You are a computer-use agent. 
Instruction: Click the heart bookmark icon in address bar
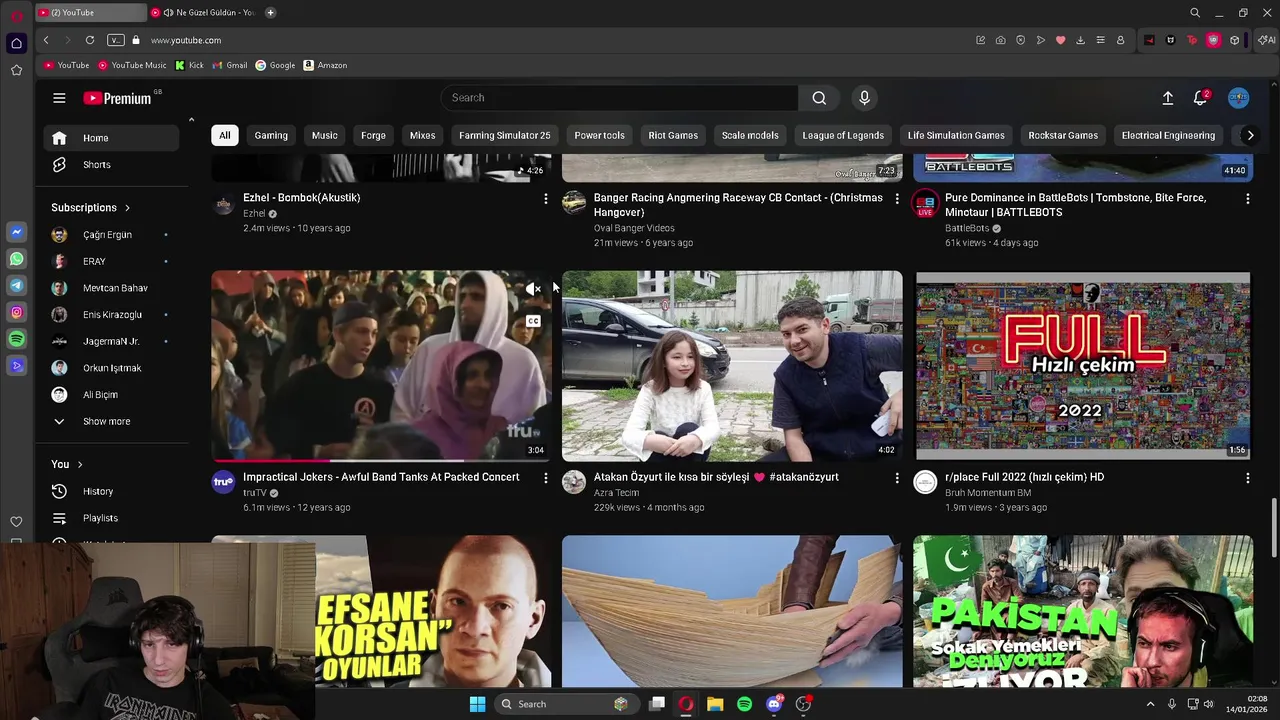1060,40
